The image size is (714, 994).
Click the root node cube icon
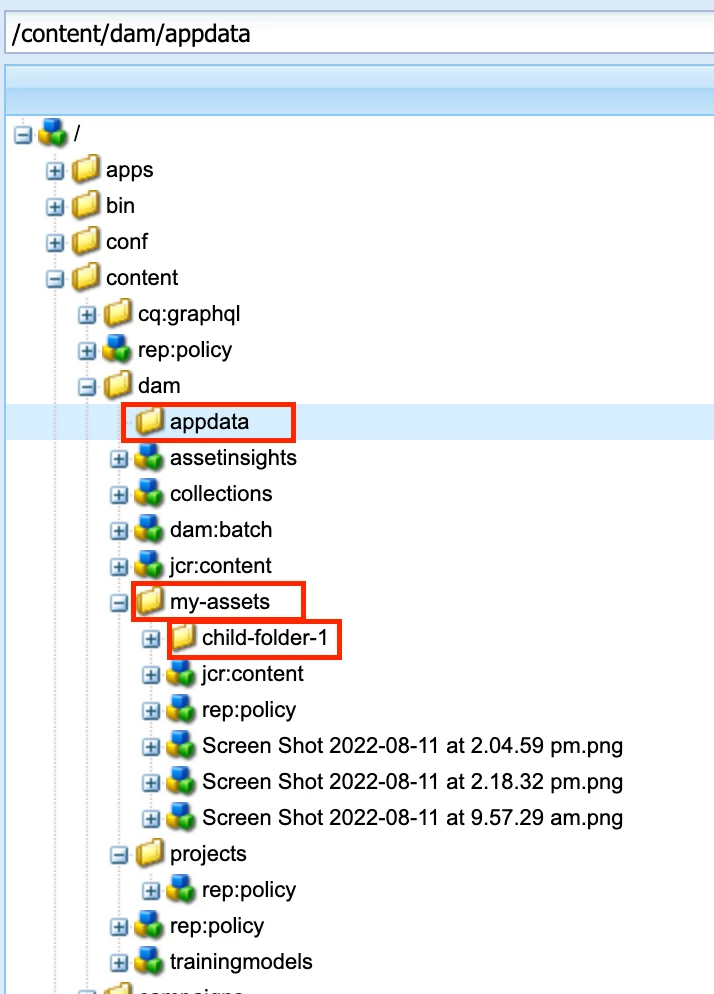tap(53, 133)
